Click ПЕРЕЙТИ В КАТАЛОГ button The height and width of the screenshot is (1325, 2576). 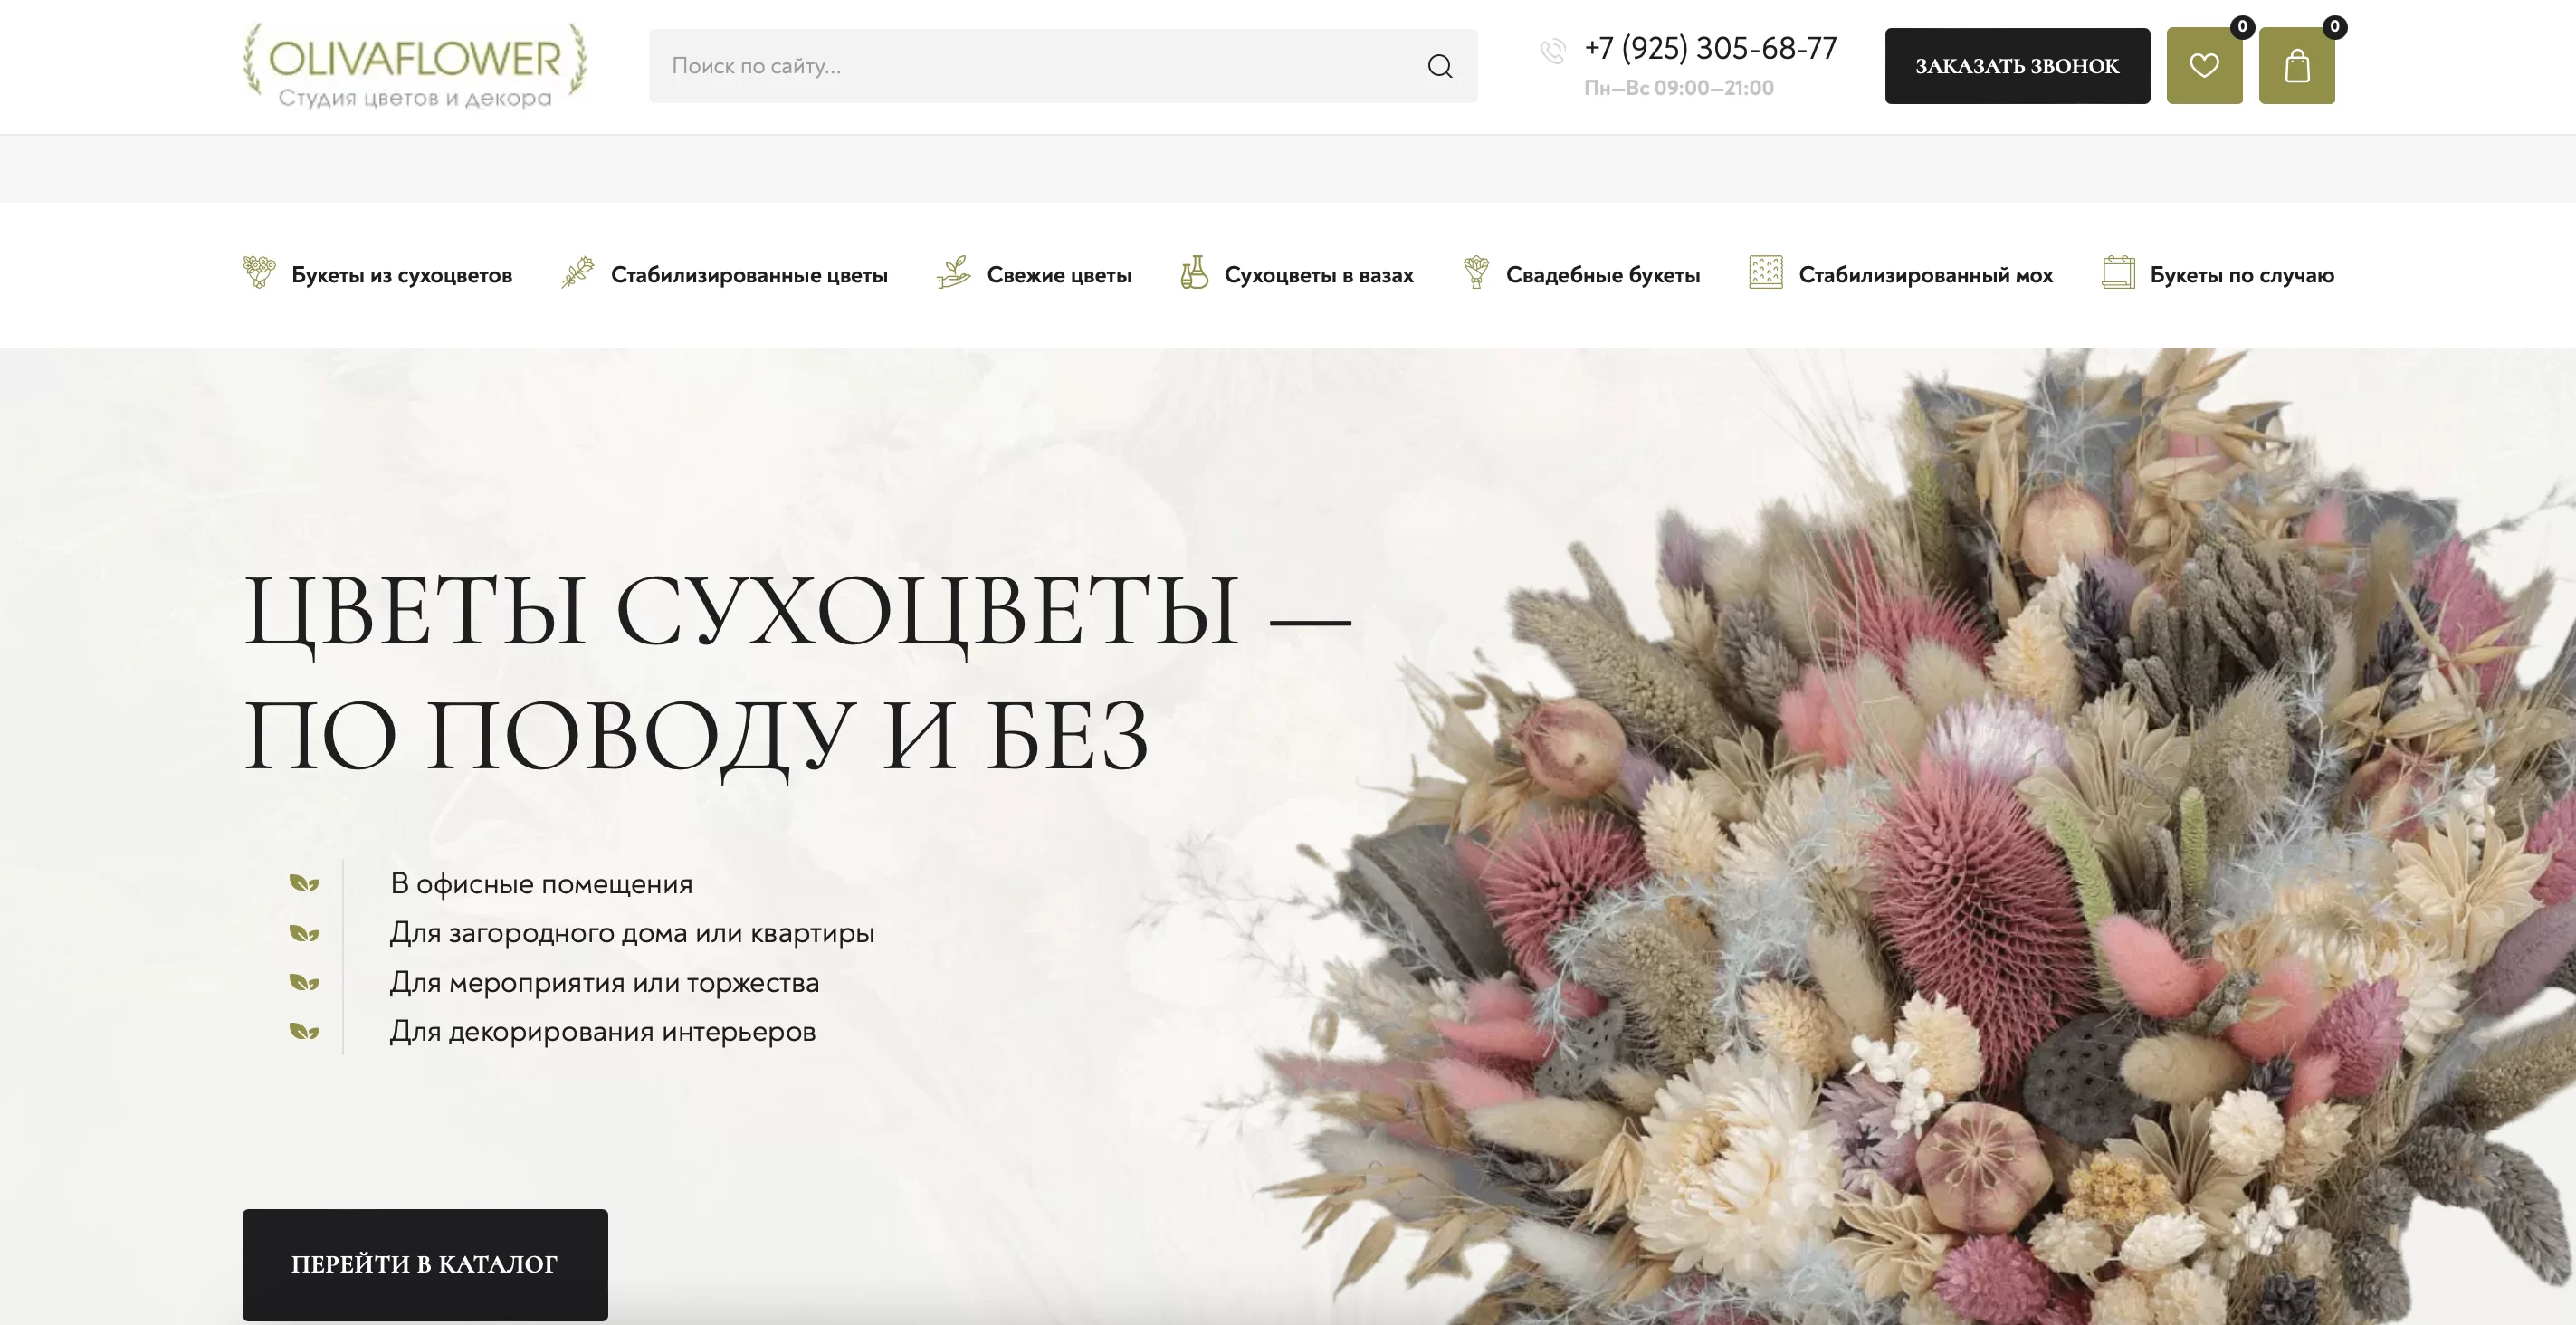coord(425,1264)
